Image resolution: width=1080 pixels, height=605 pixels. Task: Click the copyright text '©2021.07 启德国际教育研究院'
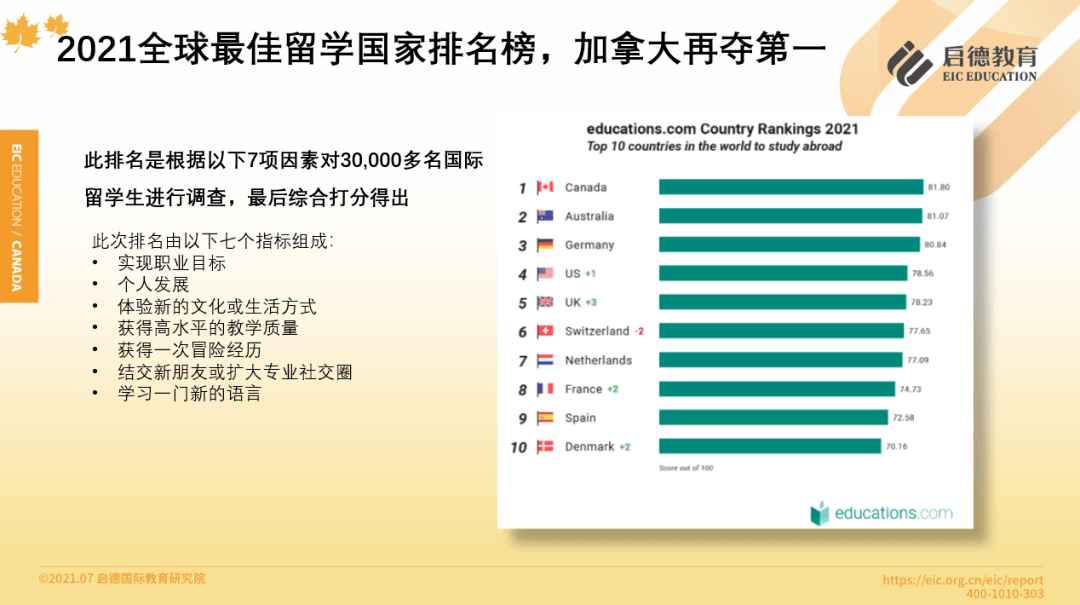point(122,578)
